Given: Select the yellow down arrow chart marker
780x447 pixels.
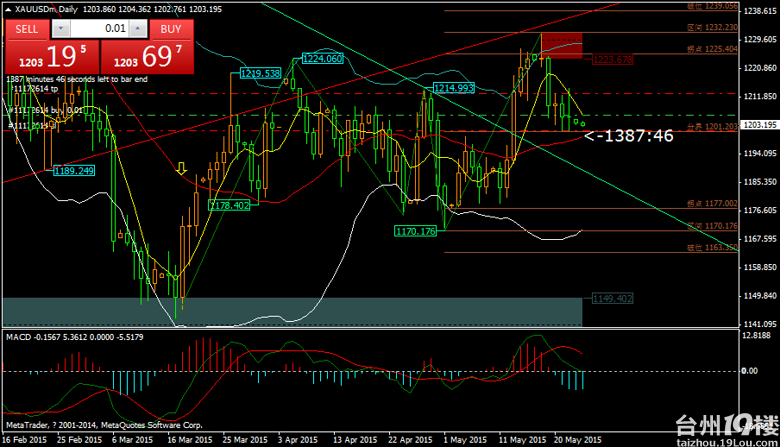Looking at the screenshot, I should pyautogui.click(x=181, y=167).
